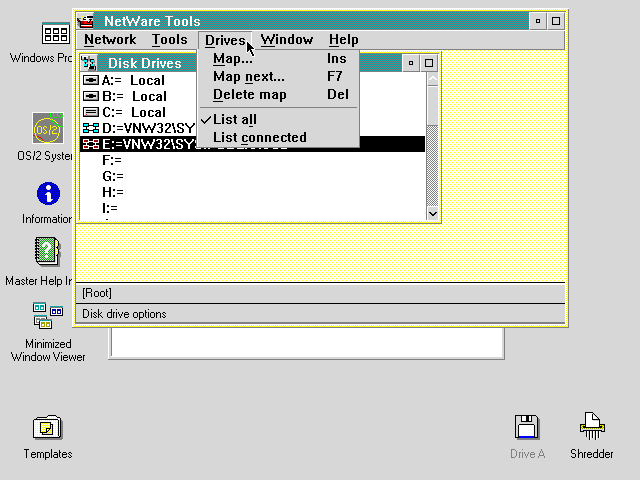
Task: Select hard disk C: Local icon
Action: pos(91,112)
